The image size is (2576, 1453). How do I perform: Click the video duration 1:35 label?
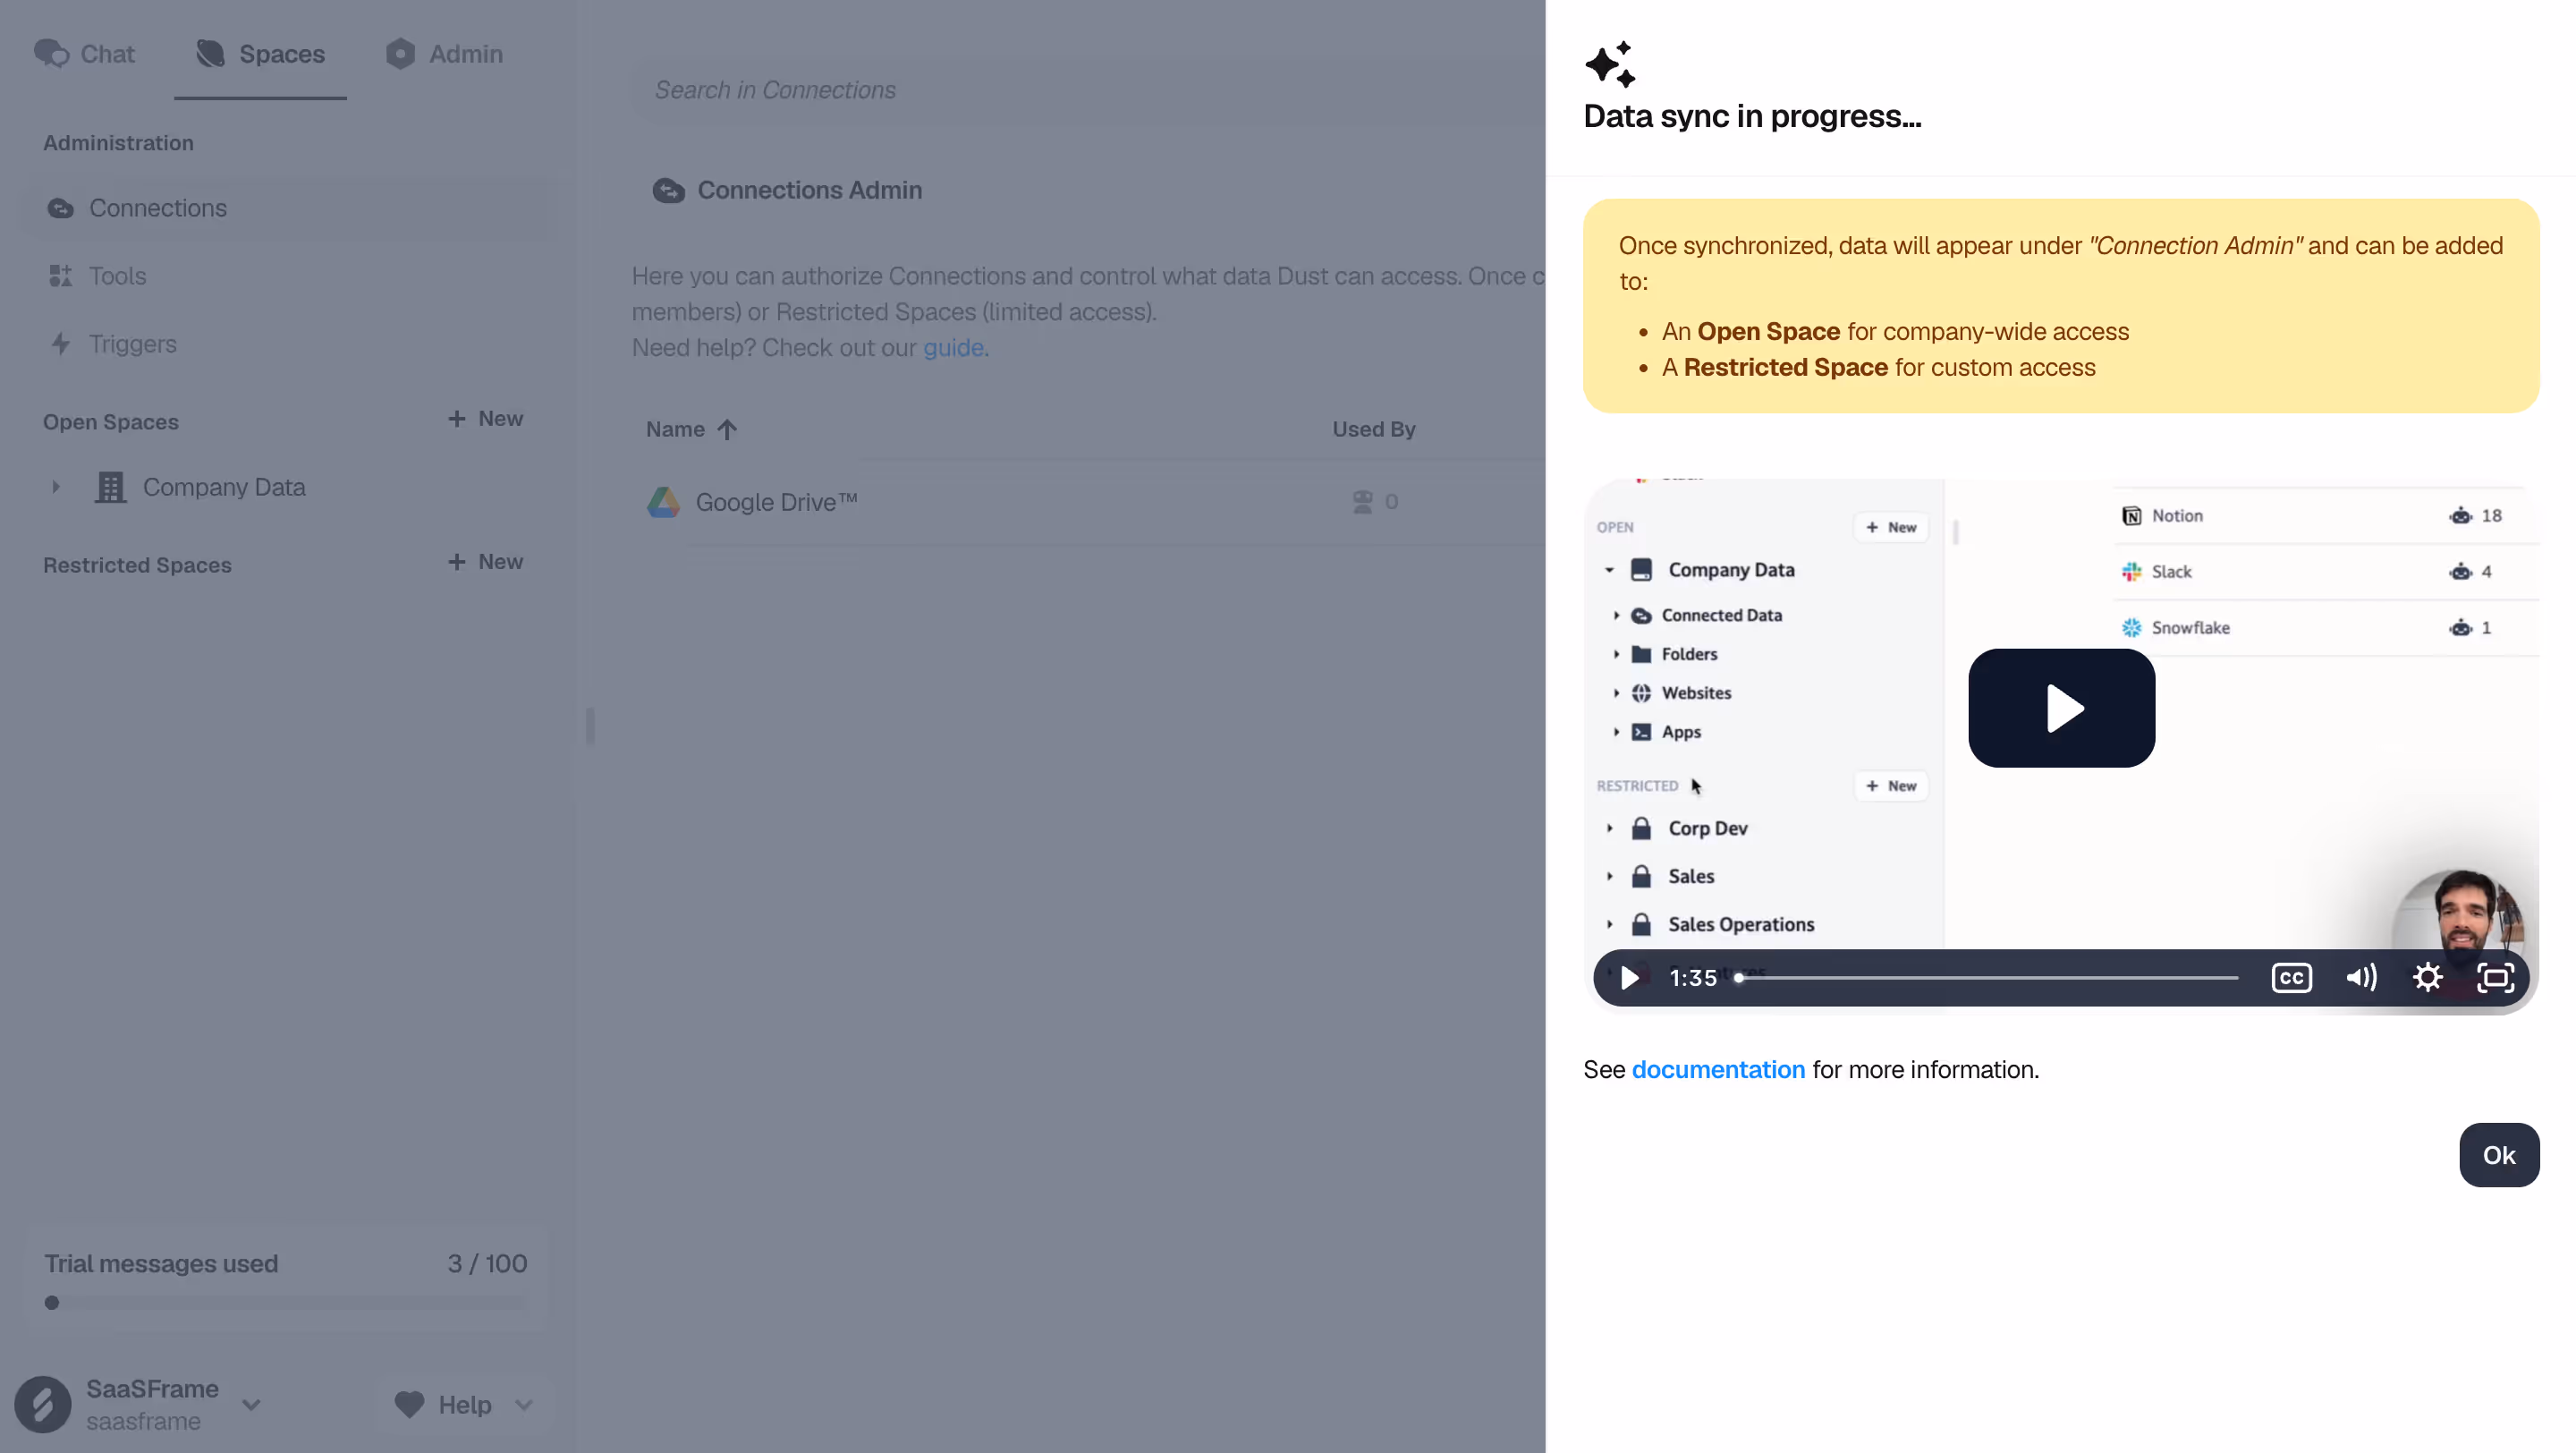(x=1693, y=978)
